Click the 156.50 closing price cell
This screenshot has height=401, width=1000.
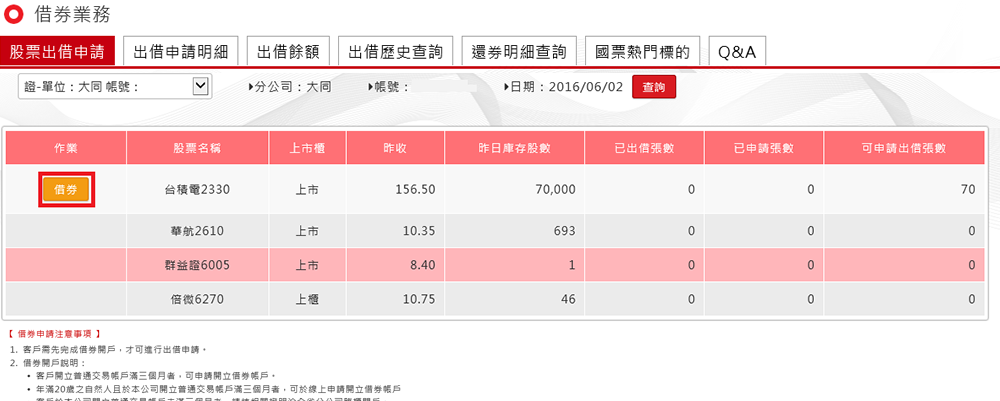[395, 189]
